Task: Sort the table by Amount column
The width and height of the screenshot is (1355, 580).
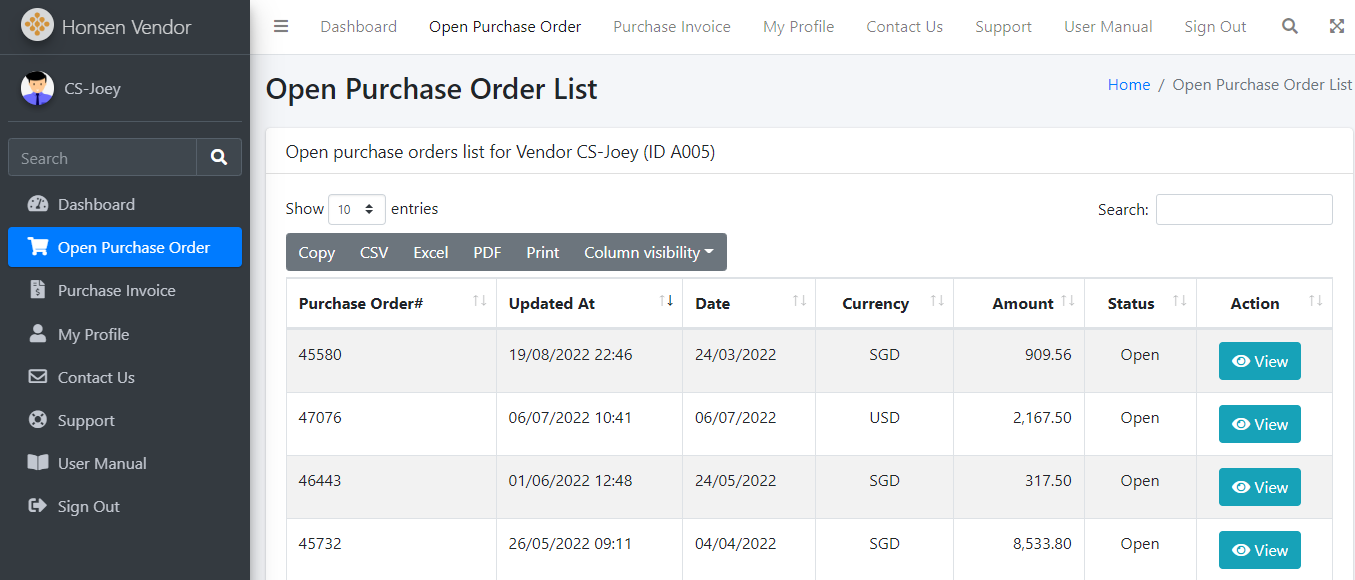Action: tap(1022, 303)
